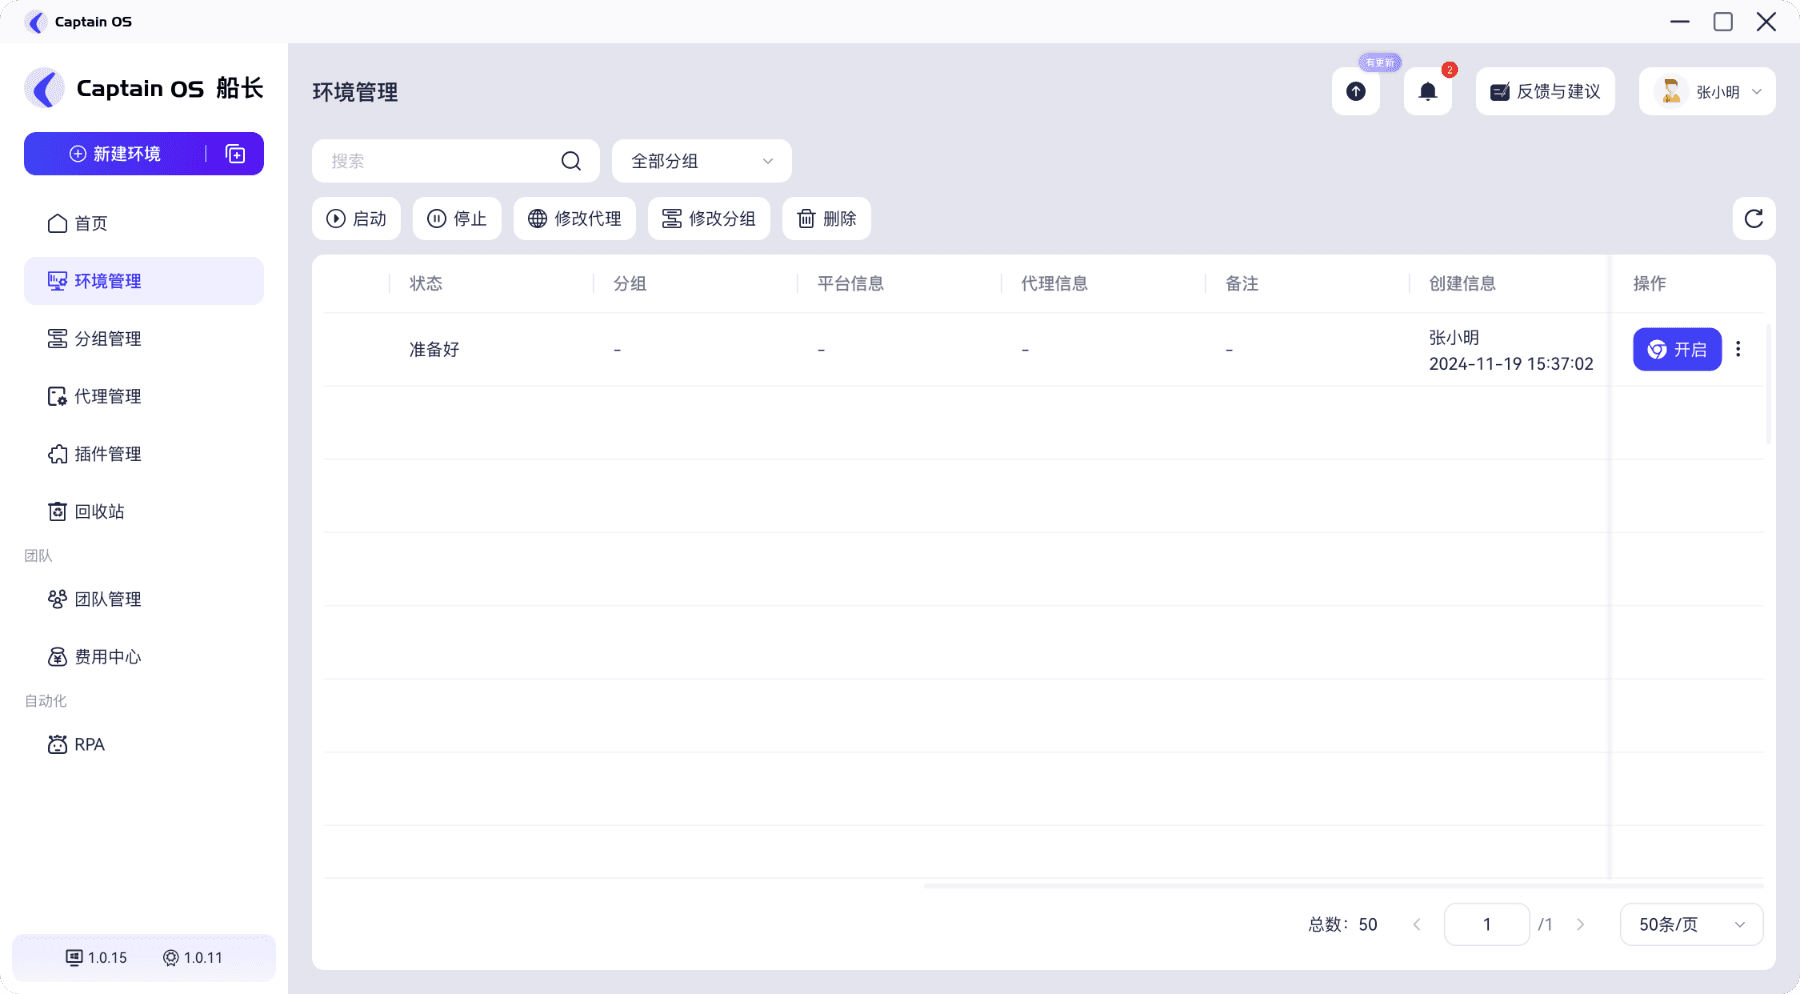This screenshot has height=994, width=1800.
Task: Open 插件管理 from the sidebar
Action: coord(107,454)
